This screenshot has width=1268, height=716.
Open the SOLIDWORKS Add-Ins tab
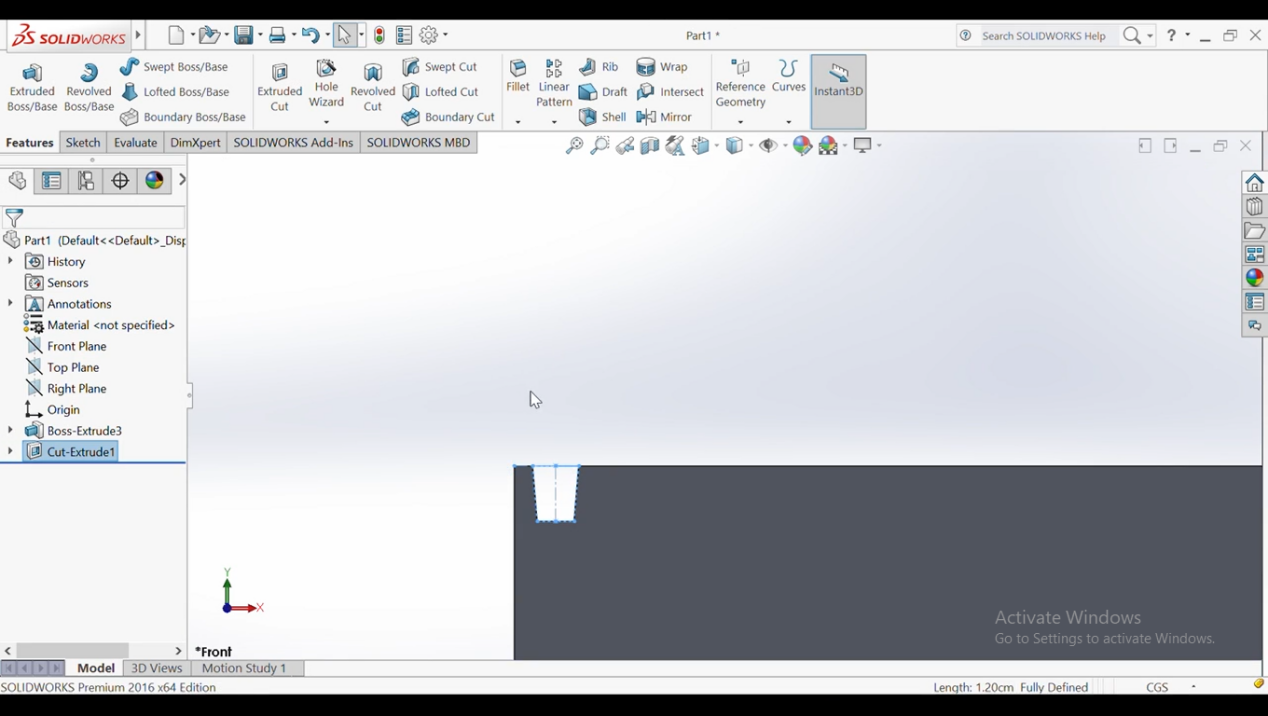click(x=293, y=143)
